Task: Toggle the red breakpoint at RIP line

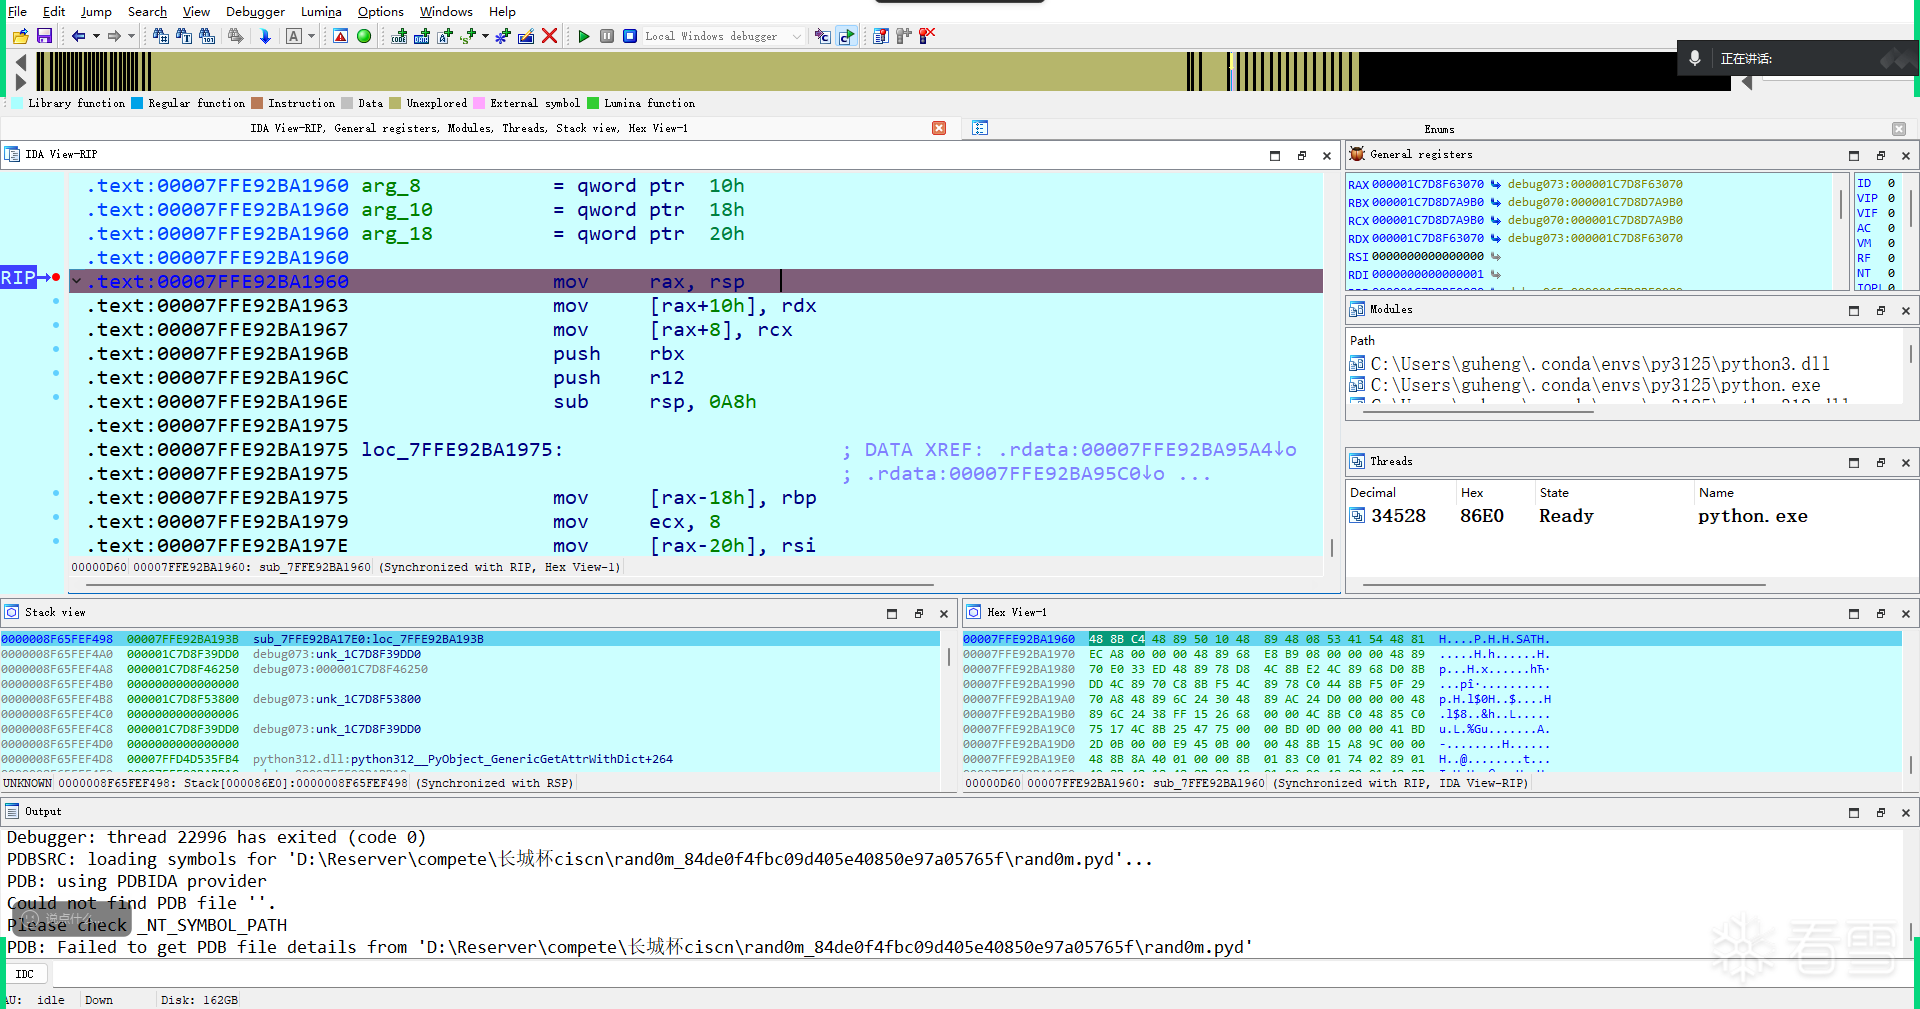Action: pos(56,278)
